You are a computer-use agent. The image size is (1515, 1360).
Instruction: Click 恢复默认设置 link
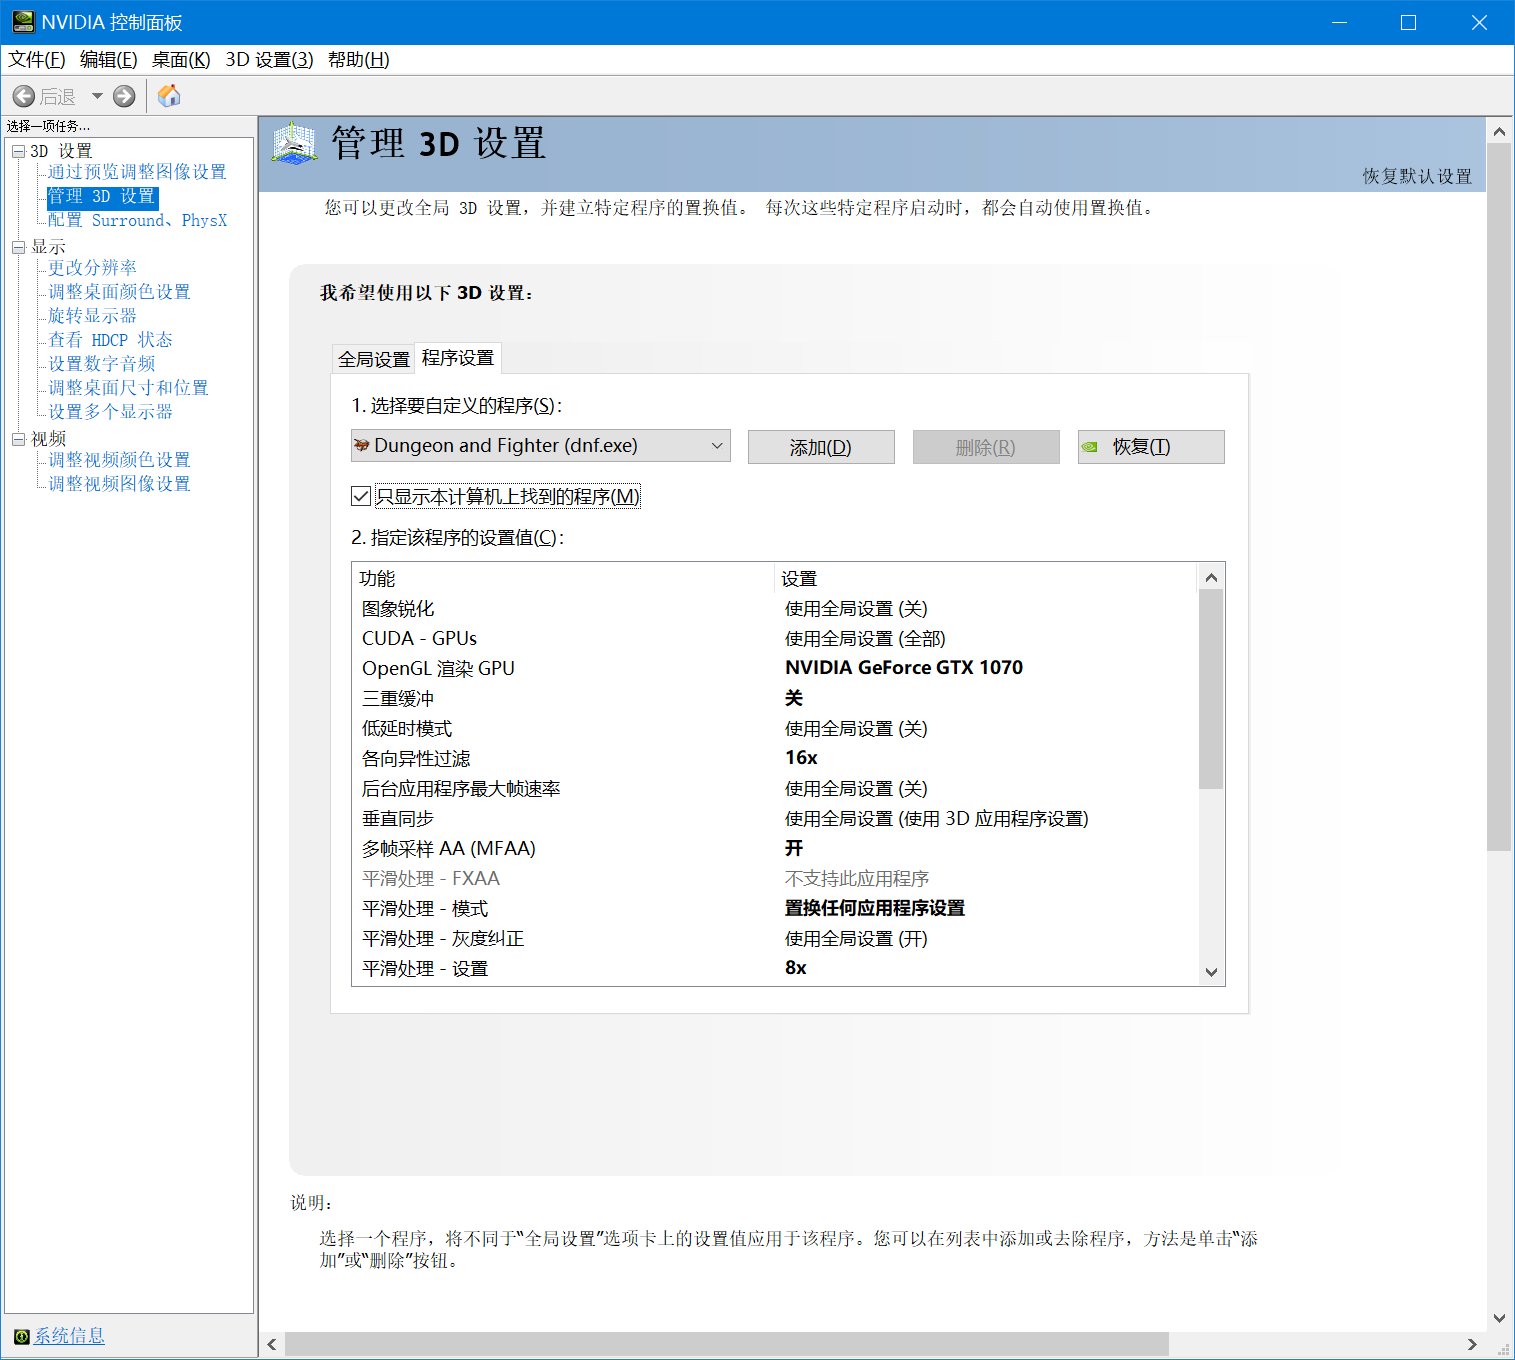click(x=1417, y=176)
